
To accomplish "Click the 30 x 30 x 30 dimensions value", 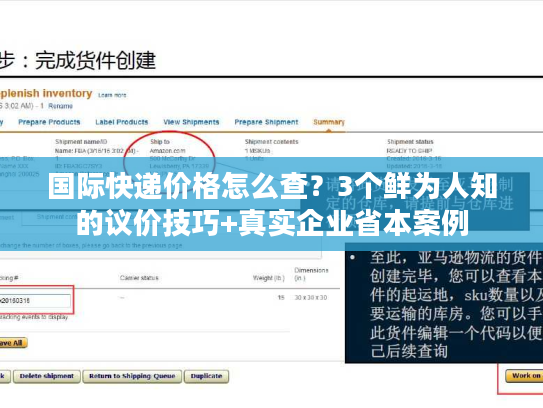I will coord(311,298).
